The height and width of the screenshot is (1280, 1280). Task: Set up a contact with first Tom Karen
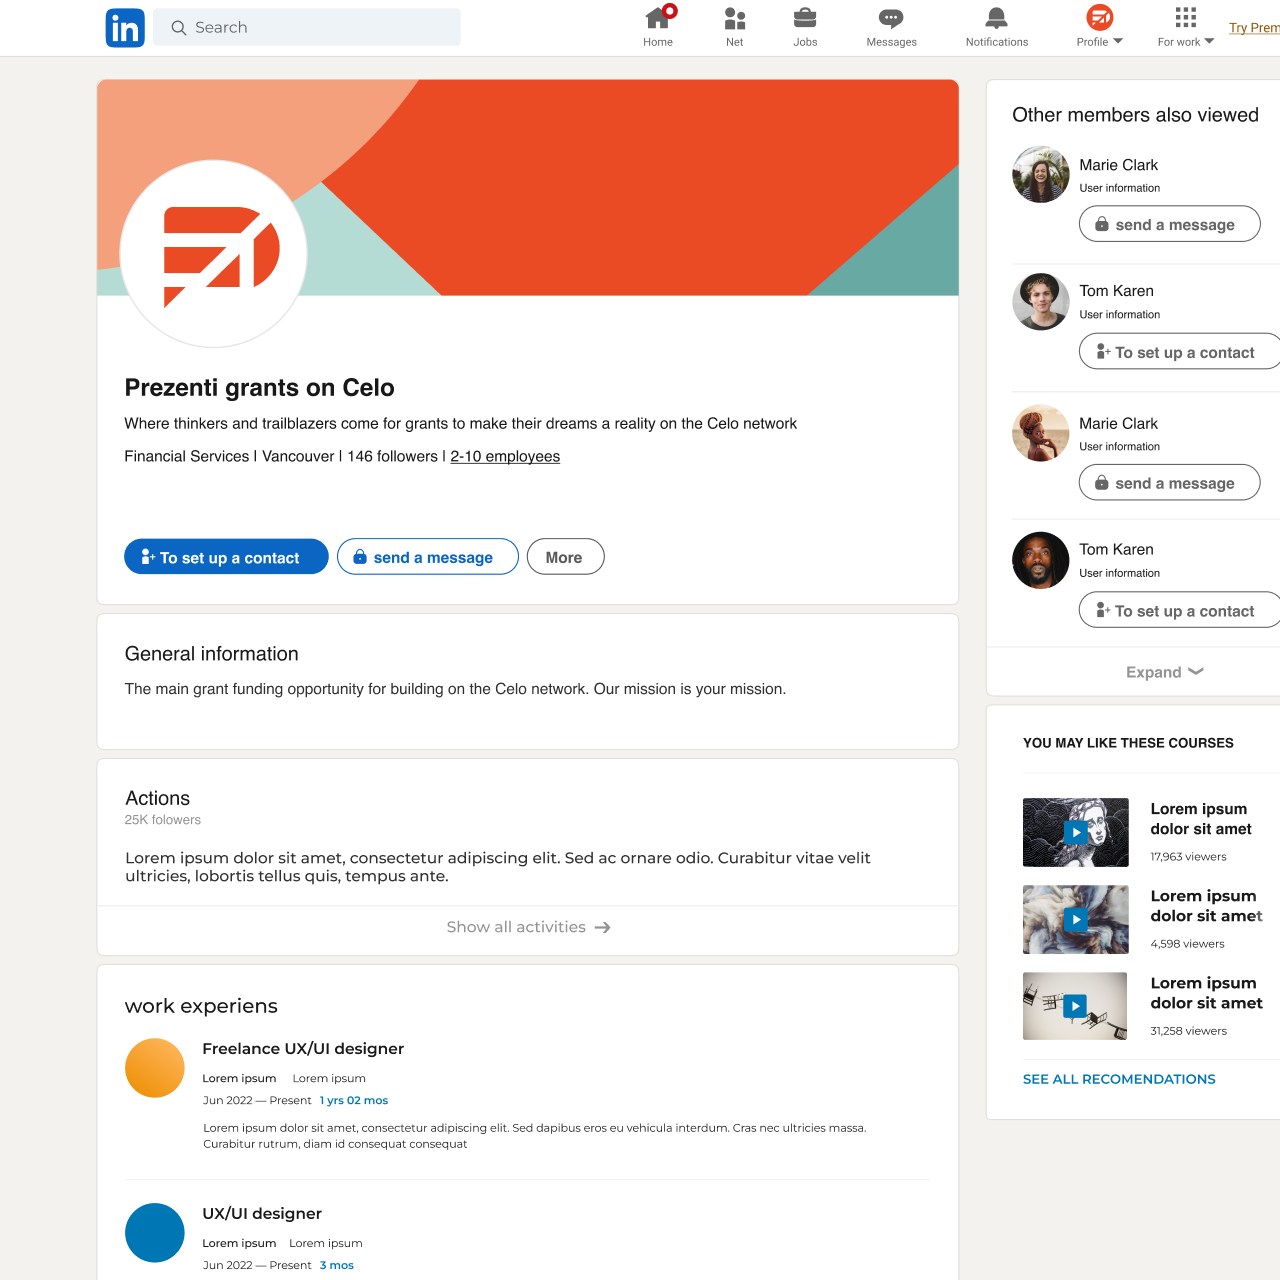(1180, 351)
